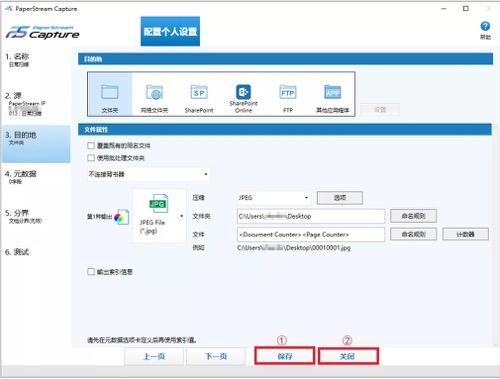Click the JPEG File format icon
Image resolution: width=500 pixels, height=379 pixels.
click(x=158, y=203)
